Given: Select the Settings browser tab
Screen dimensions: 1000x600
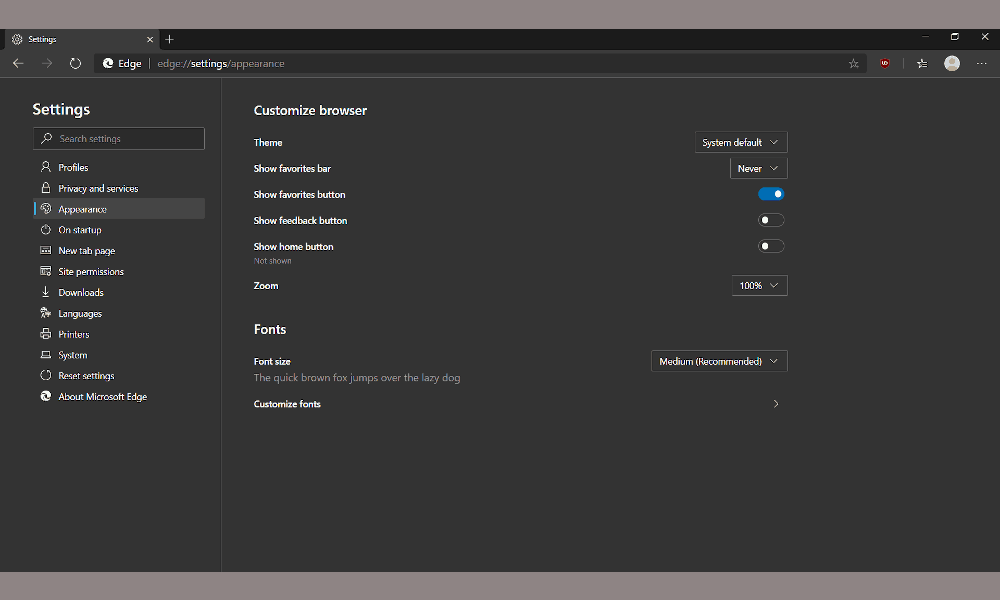Looking at the screenshot, I should pyautogui.click(x=82, y=40).
